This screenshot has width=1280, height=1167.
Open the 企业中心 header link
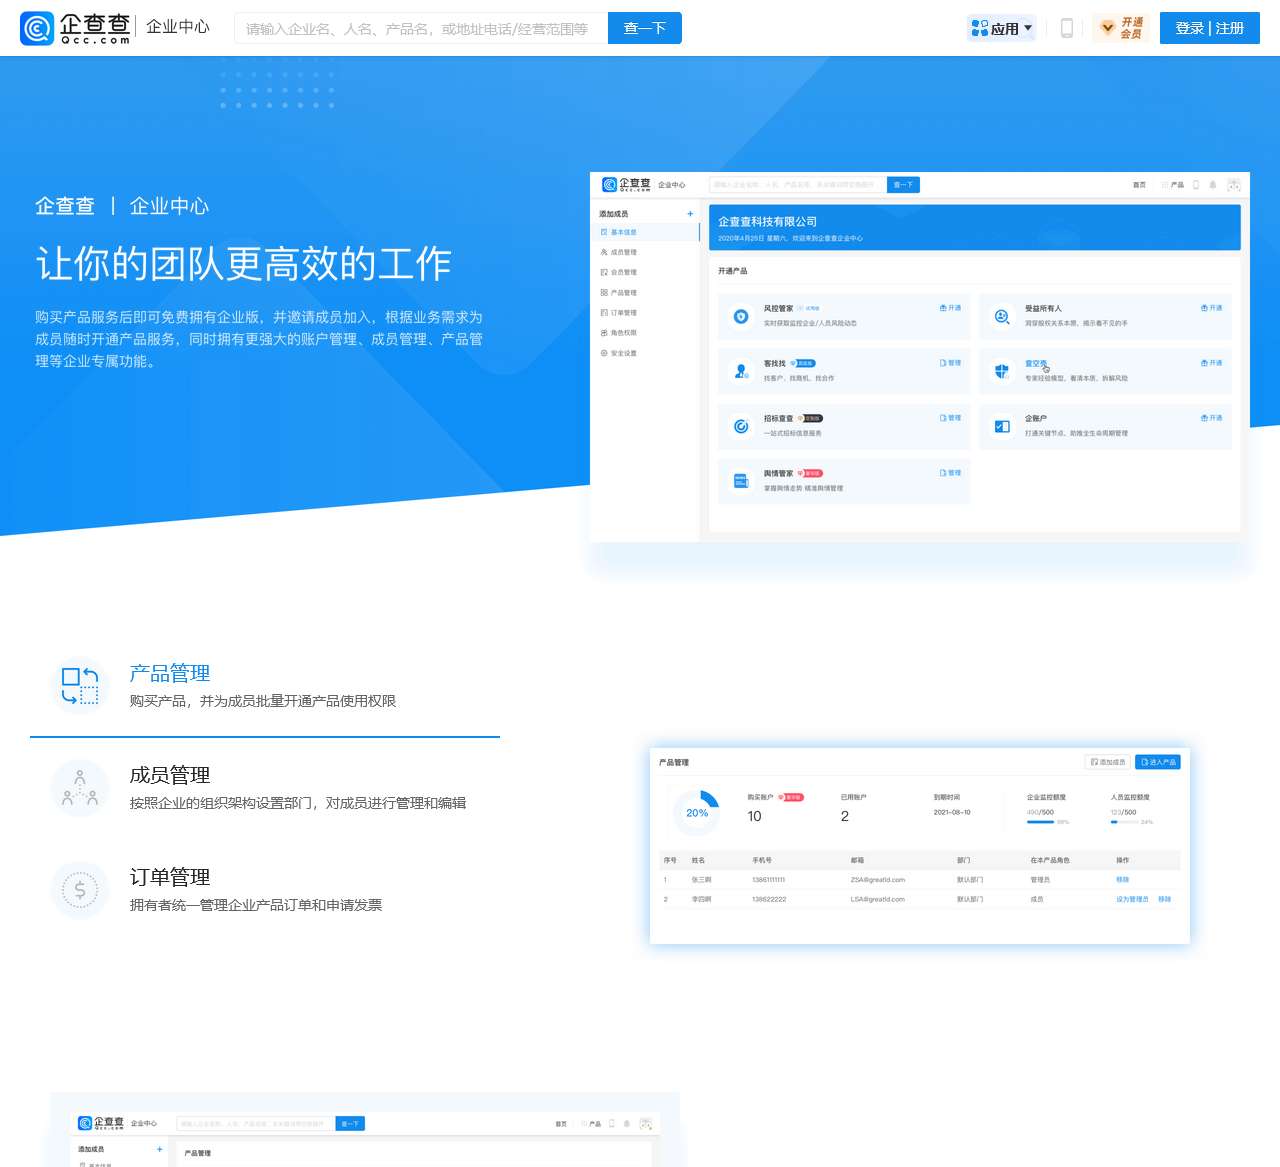coord(178,27)
